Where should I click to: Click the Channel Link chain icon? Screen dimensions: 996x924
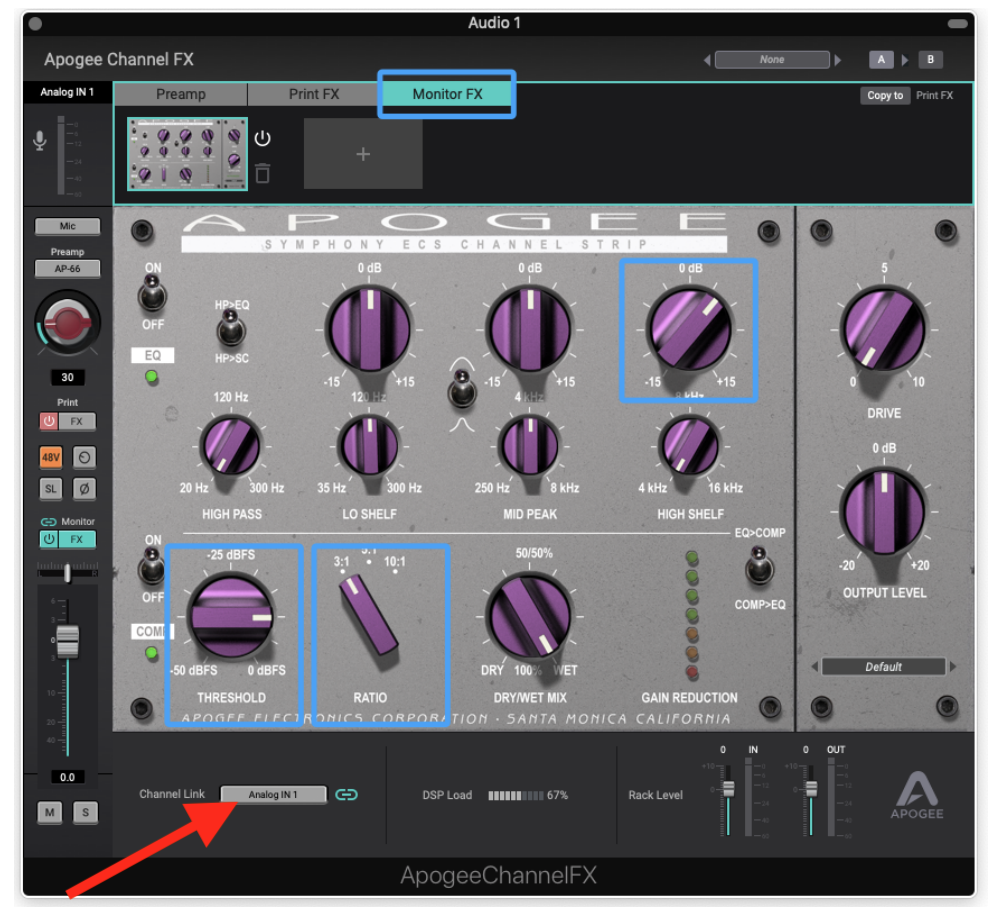pos(347,794)
